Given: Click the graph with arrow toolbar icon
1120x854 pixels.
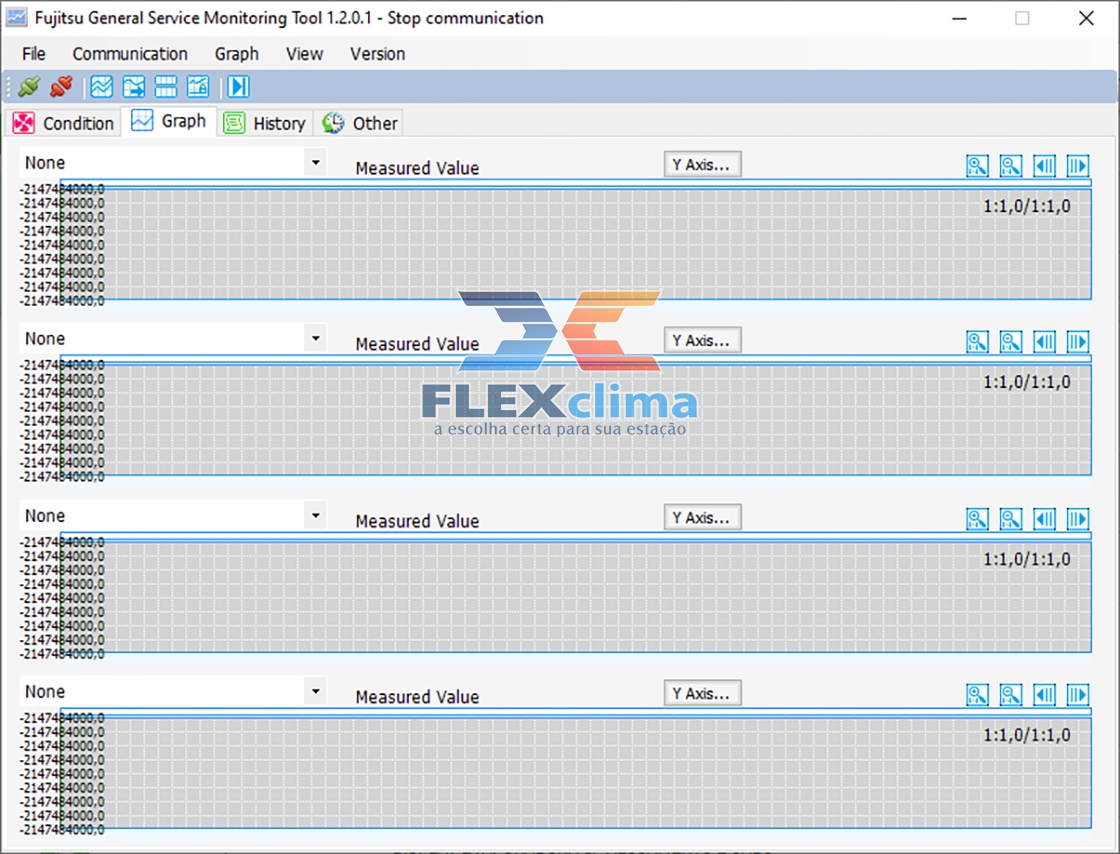Looking at the screenshot, I should [134, 86].
